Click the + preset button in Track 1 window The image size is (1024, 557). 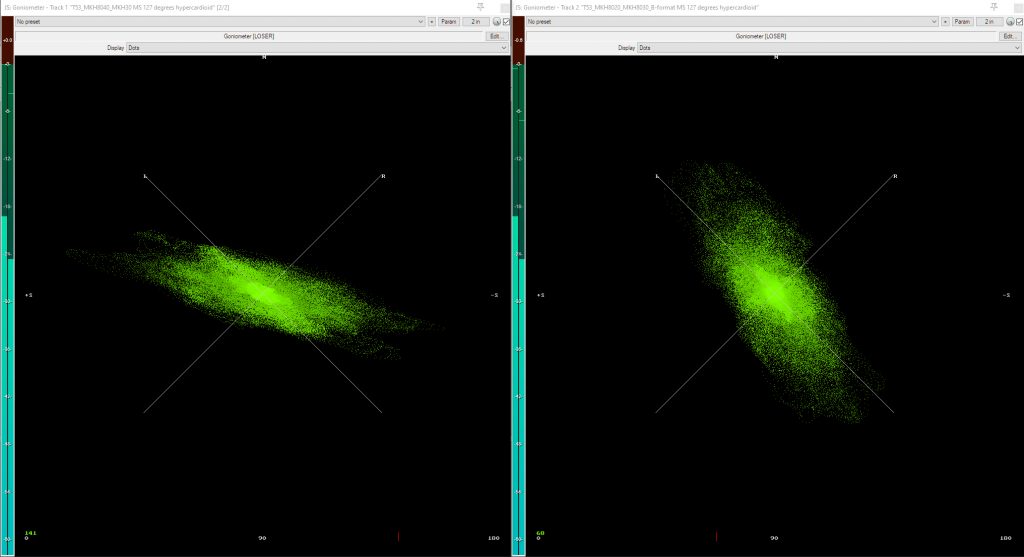(x=432, y=22)
